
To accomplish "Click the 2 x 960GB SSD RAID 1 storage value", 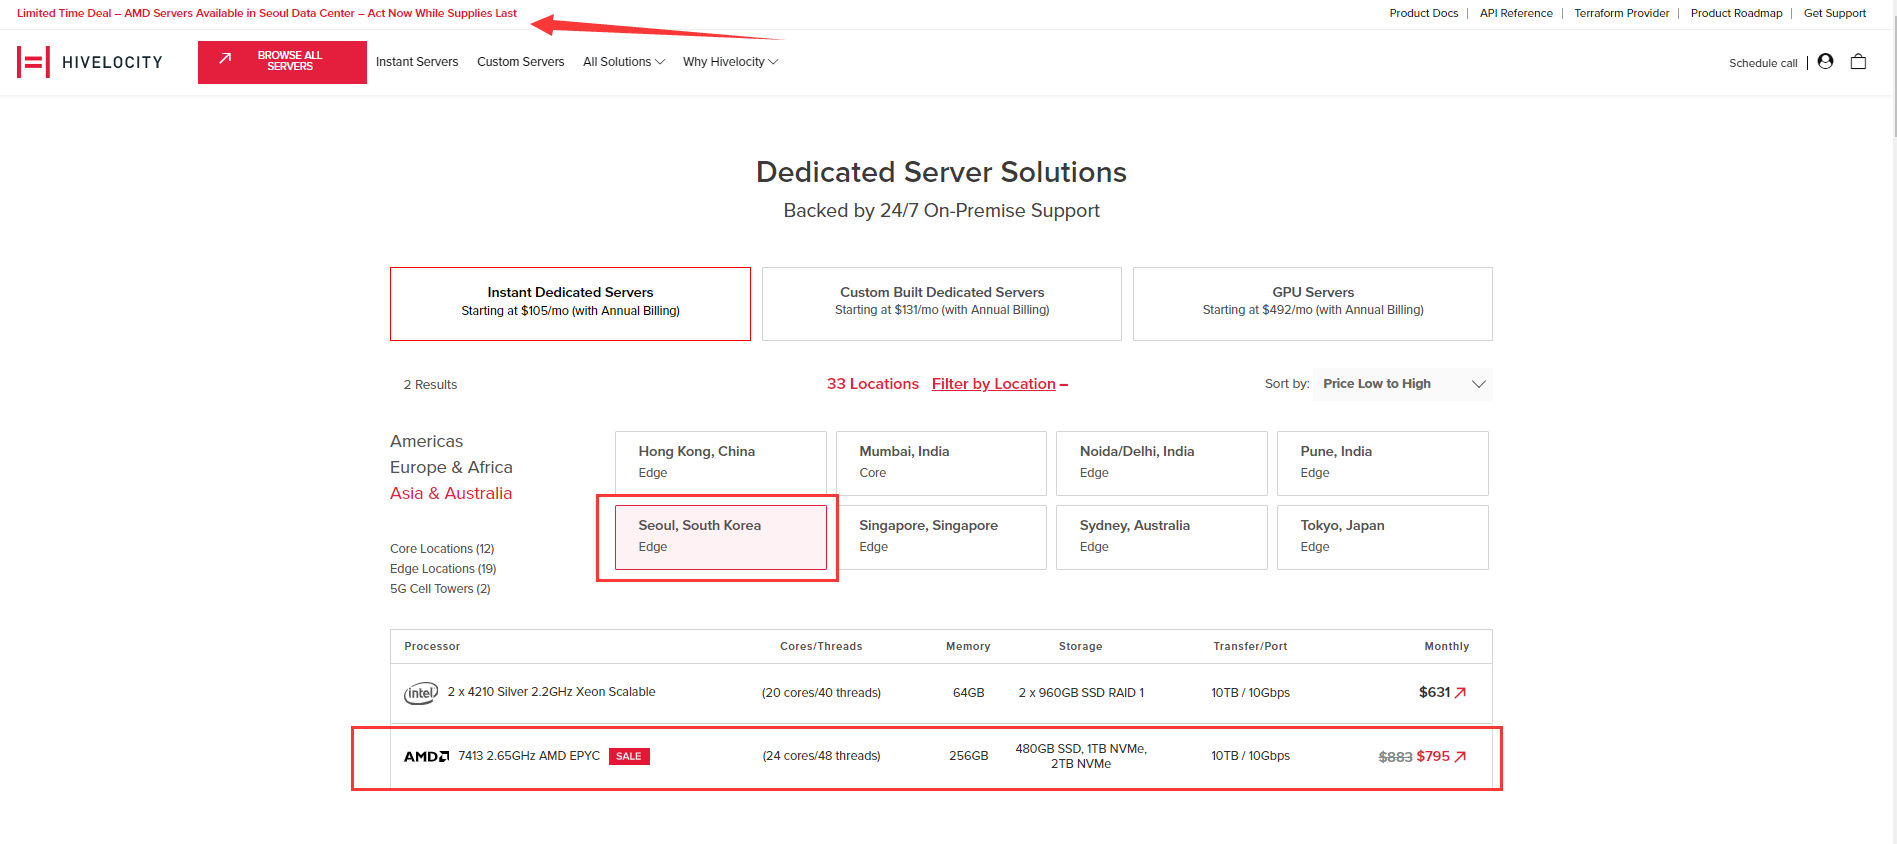I will pos(1081,693).
